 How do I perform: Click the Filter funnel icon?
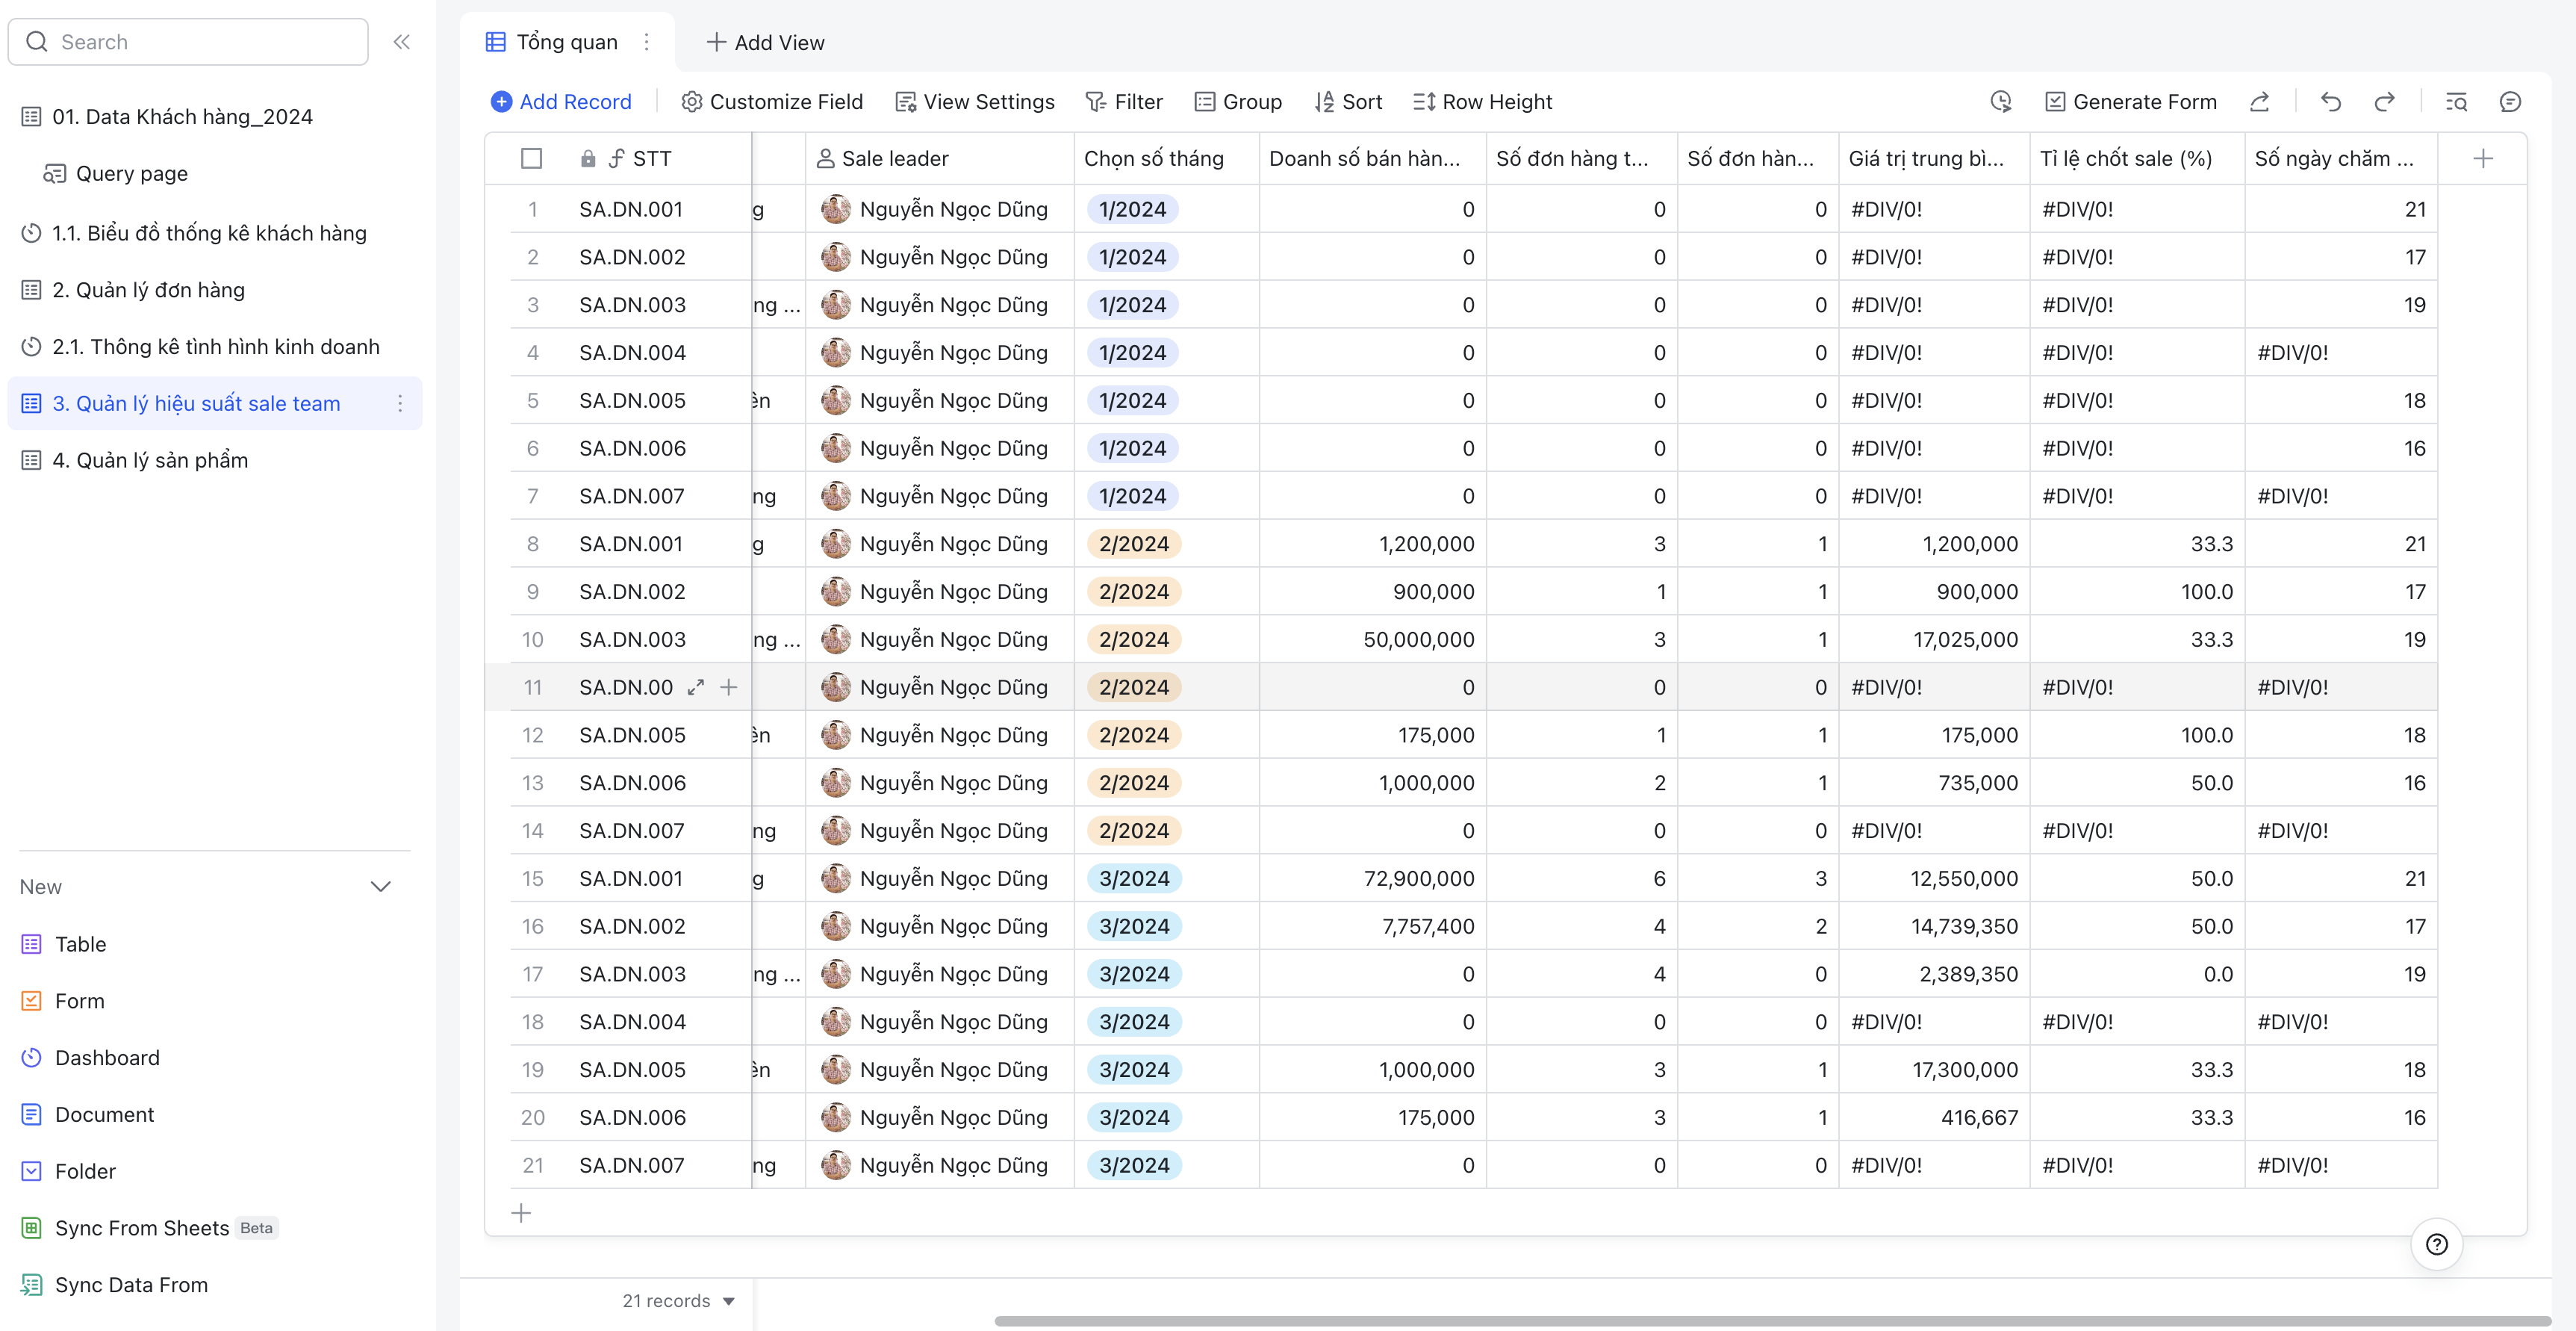click(x=1096, y=102)
